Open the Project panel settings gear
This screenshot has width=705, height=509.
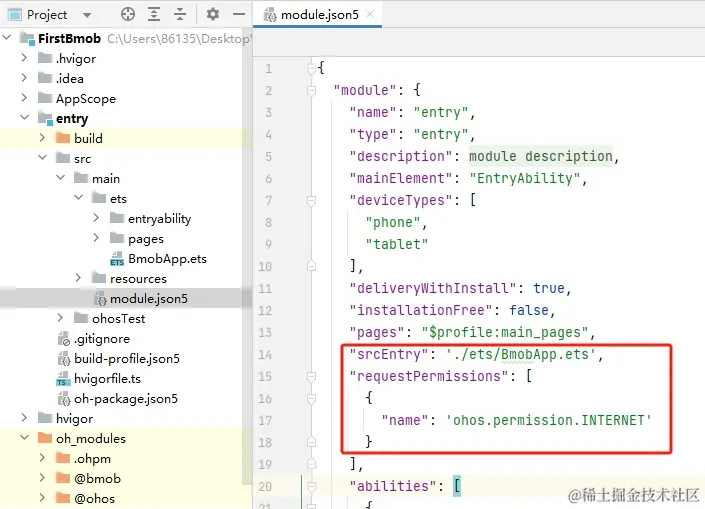tap(213, 14)
